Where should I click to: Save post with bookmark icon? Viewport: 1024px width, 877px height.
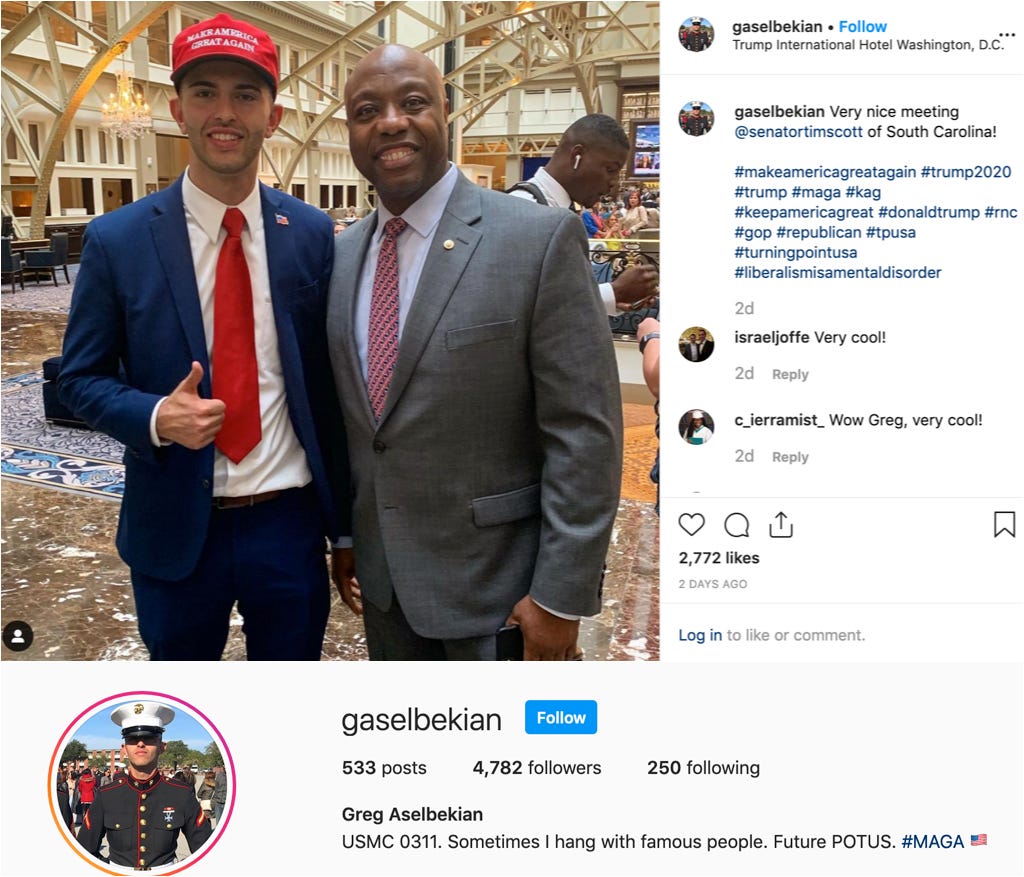pos(1004,524)
